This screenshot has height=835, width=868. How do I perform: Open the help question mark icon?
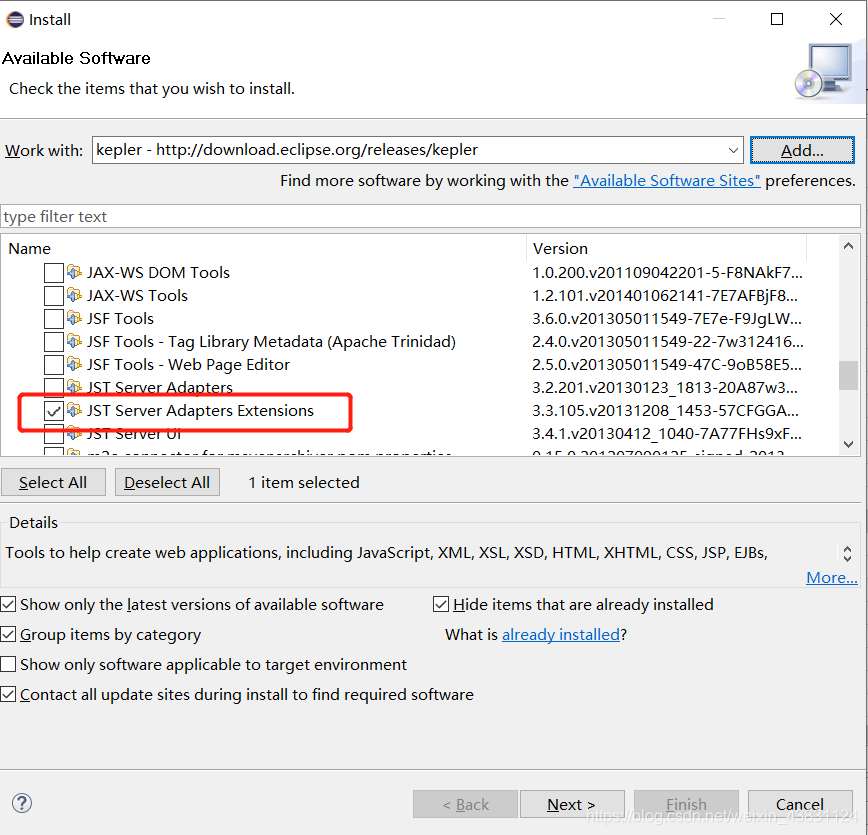(21, 803)
